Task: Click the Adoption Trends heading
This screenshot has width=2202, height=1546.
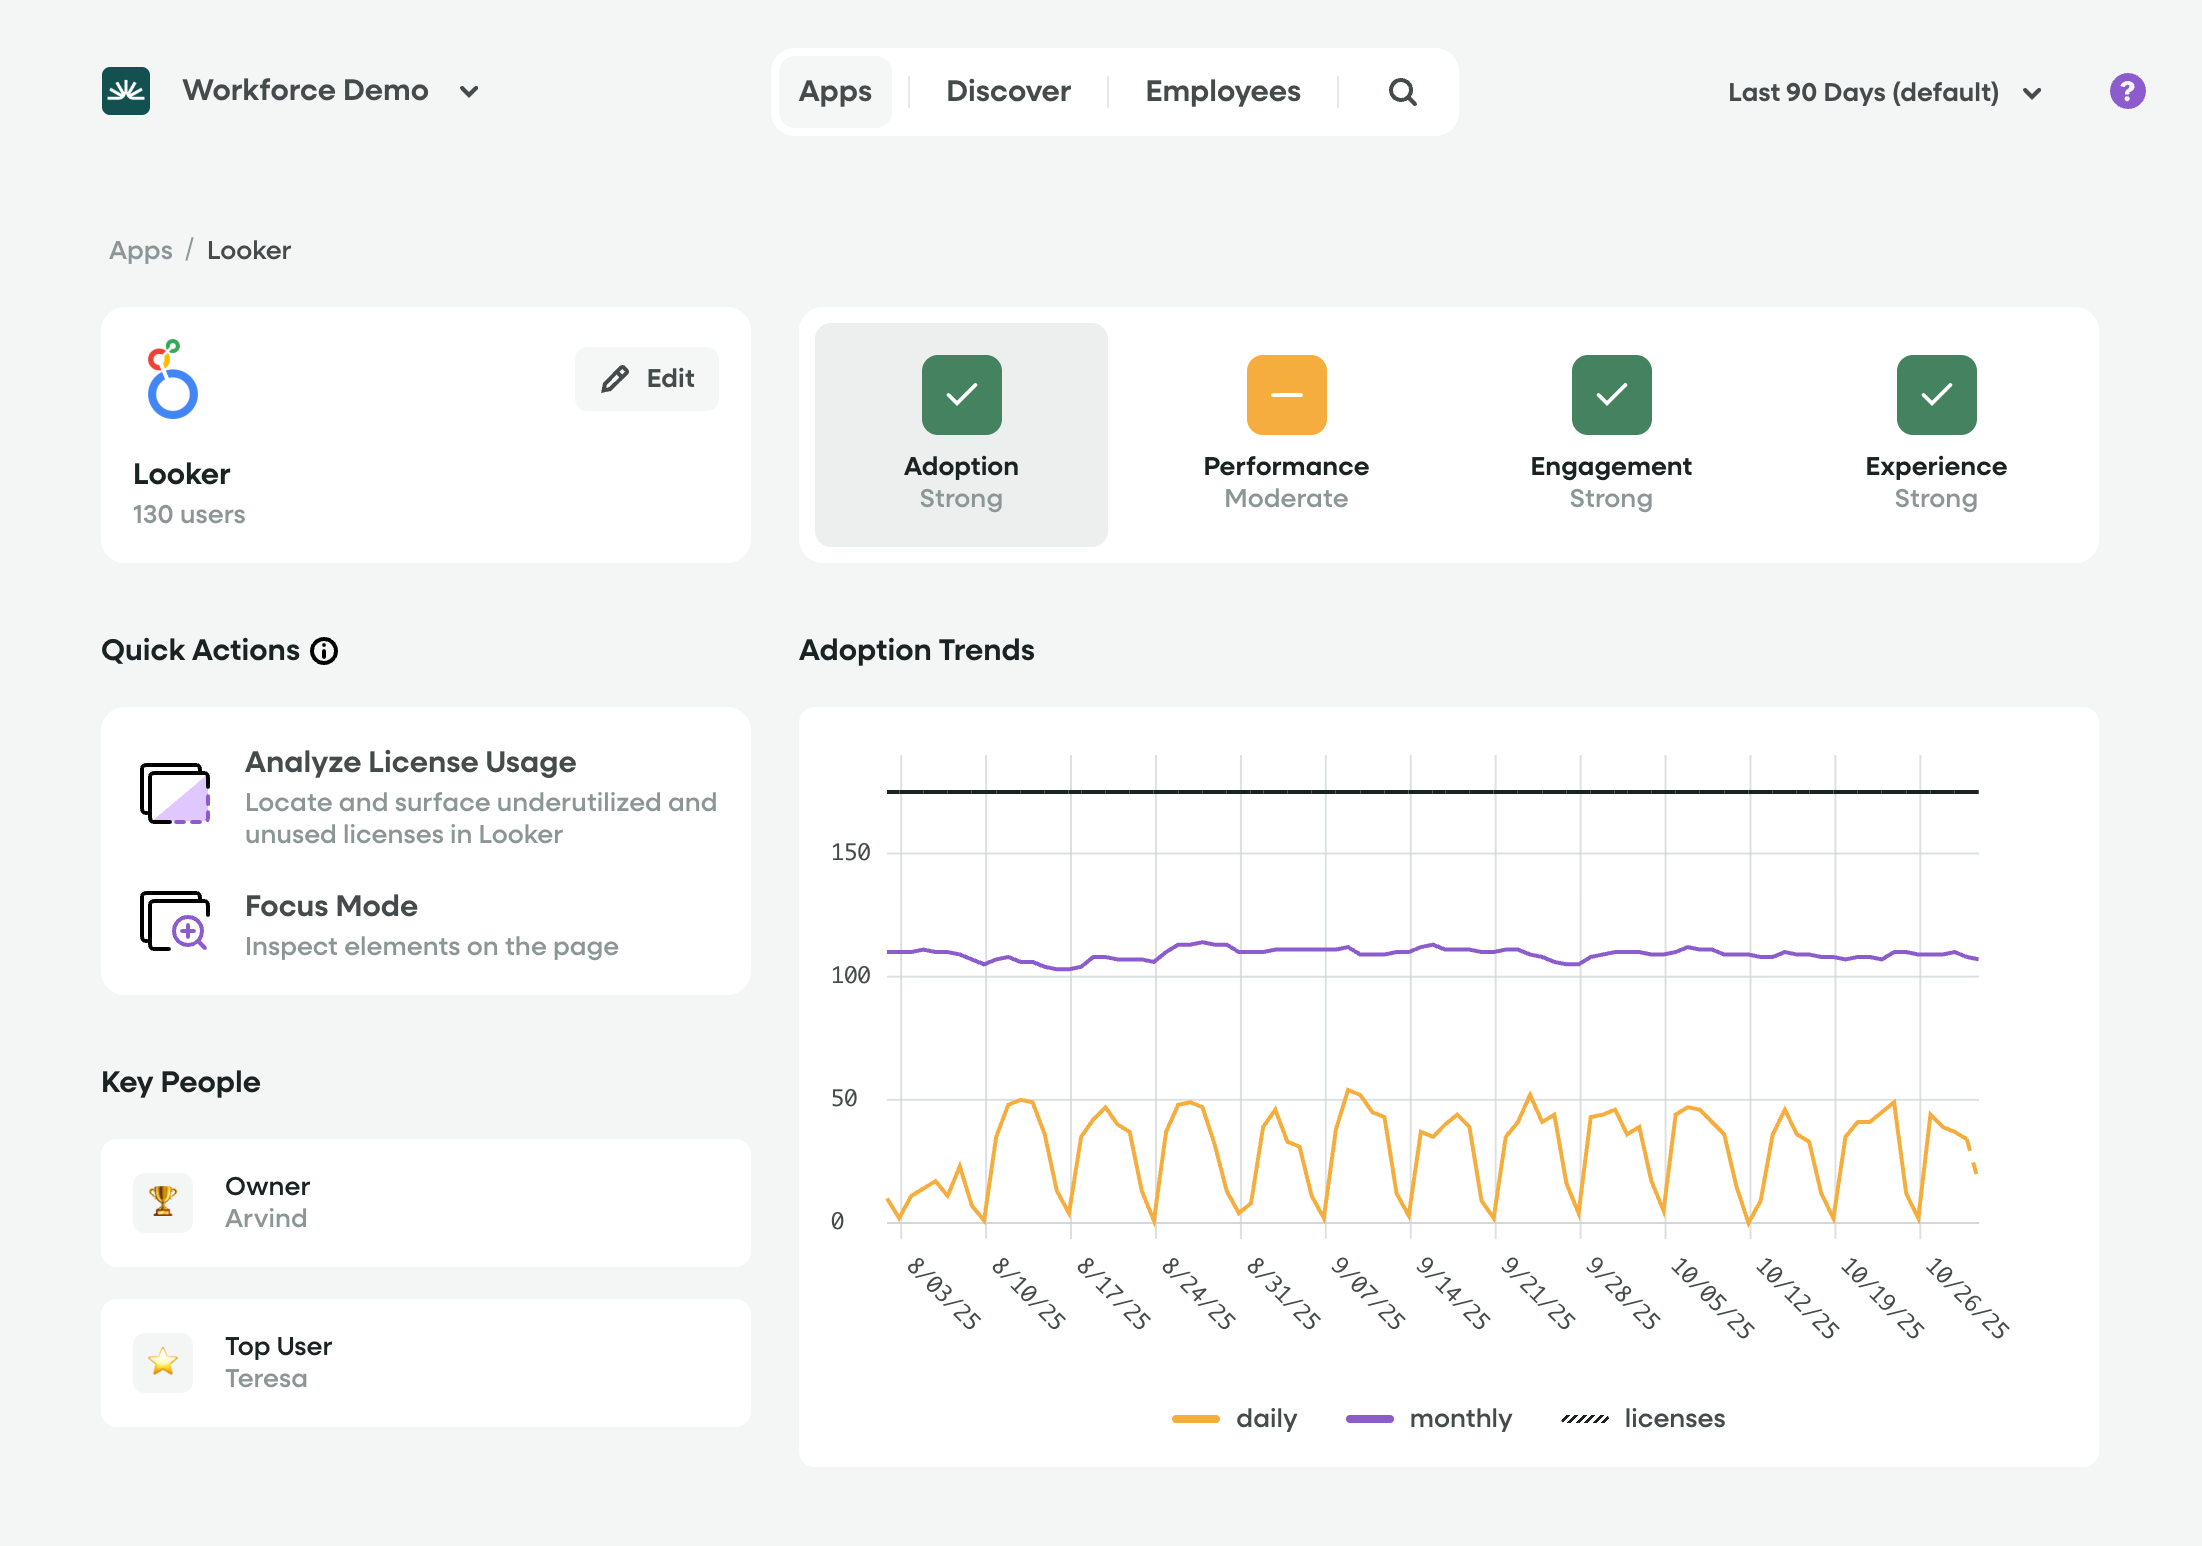Action: coord(917,651)
